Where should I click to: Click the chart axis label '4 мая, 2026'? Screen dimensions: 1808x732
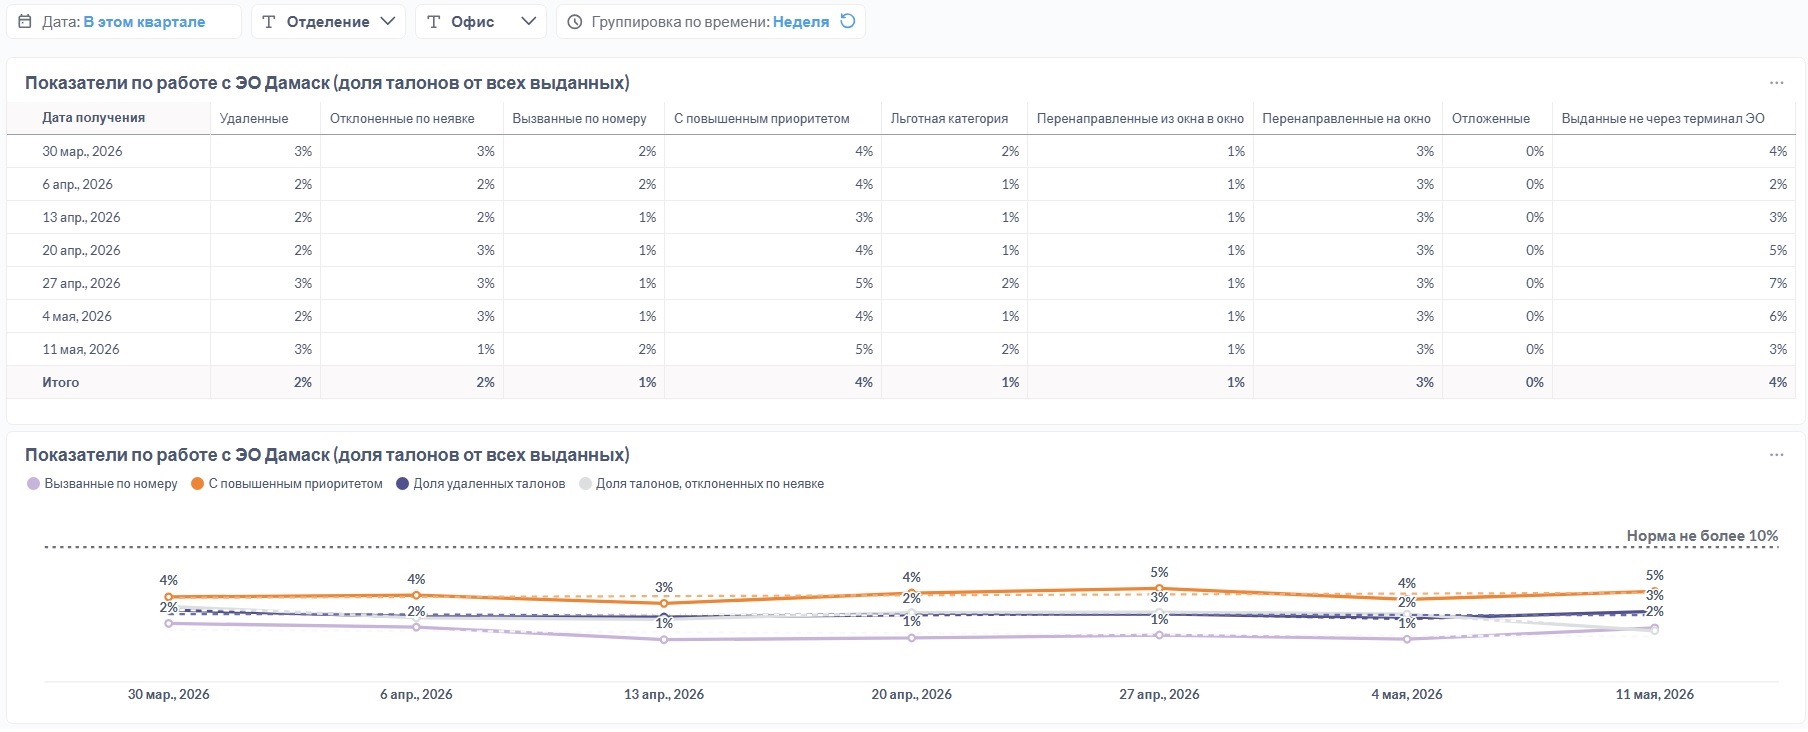click(1406, 694)
